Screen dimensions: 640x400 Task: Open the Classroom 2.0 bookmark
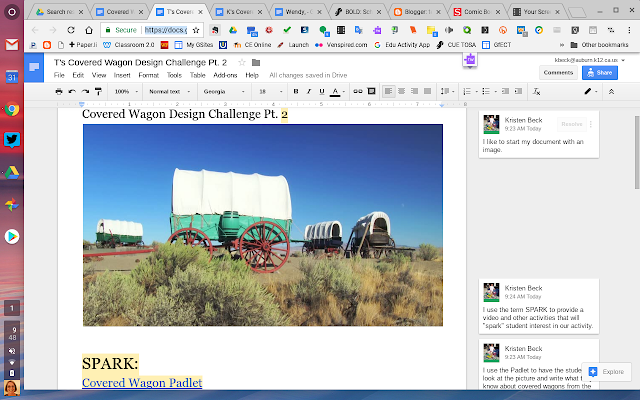click(x=129, y=45)
